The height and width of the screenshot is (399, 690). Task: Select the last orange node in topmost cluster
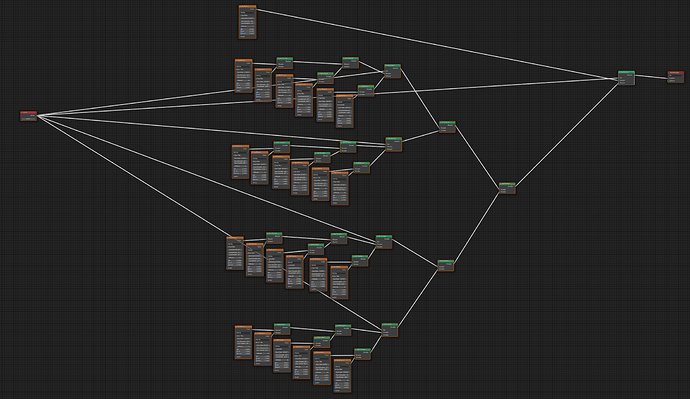coord(345,111)
